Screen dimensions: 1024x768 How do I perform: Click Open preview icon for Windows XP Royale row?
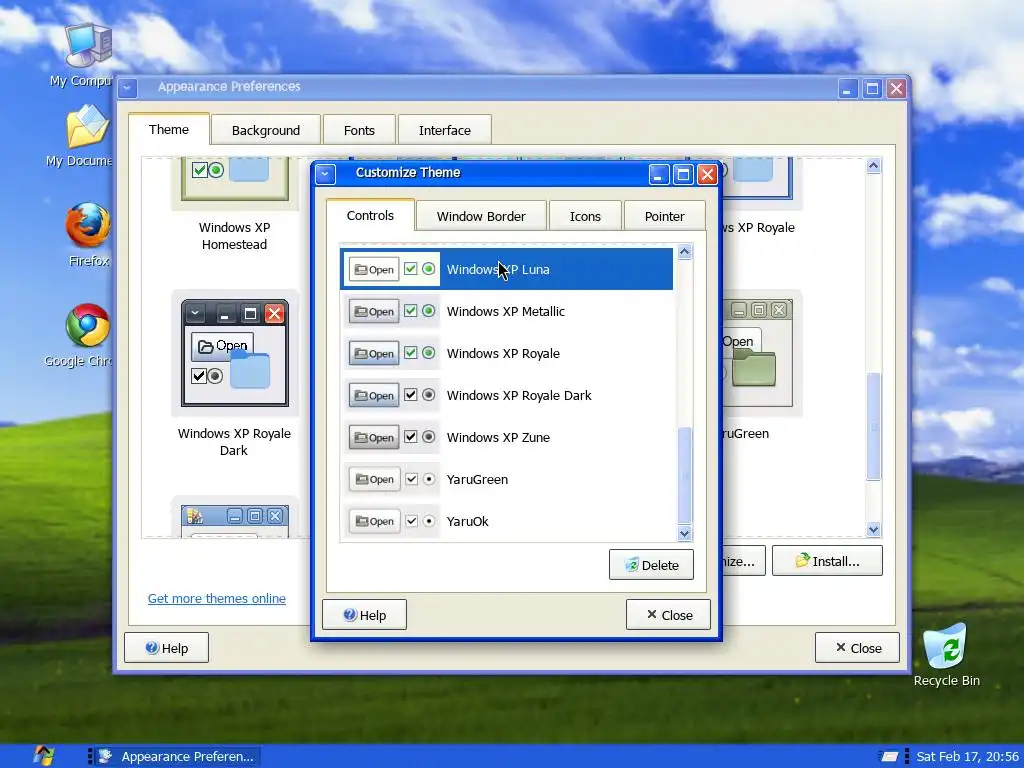[x=374, y=353]
